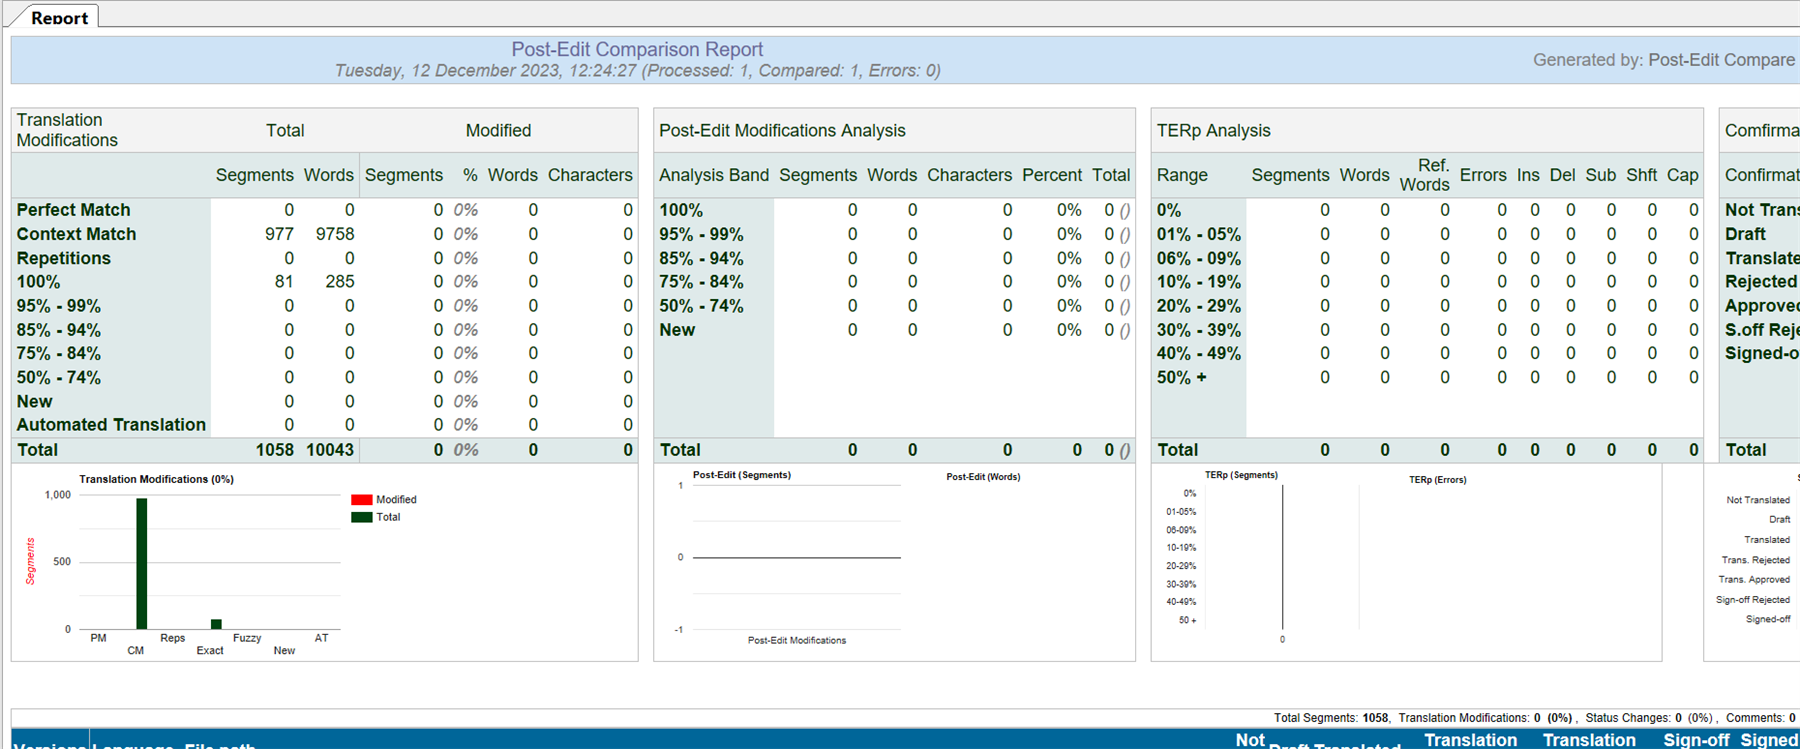This screenshot has width=1800, height=749.
Task: Click the New band in Post-Edit analysis
Action: 677,330
